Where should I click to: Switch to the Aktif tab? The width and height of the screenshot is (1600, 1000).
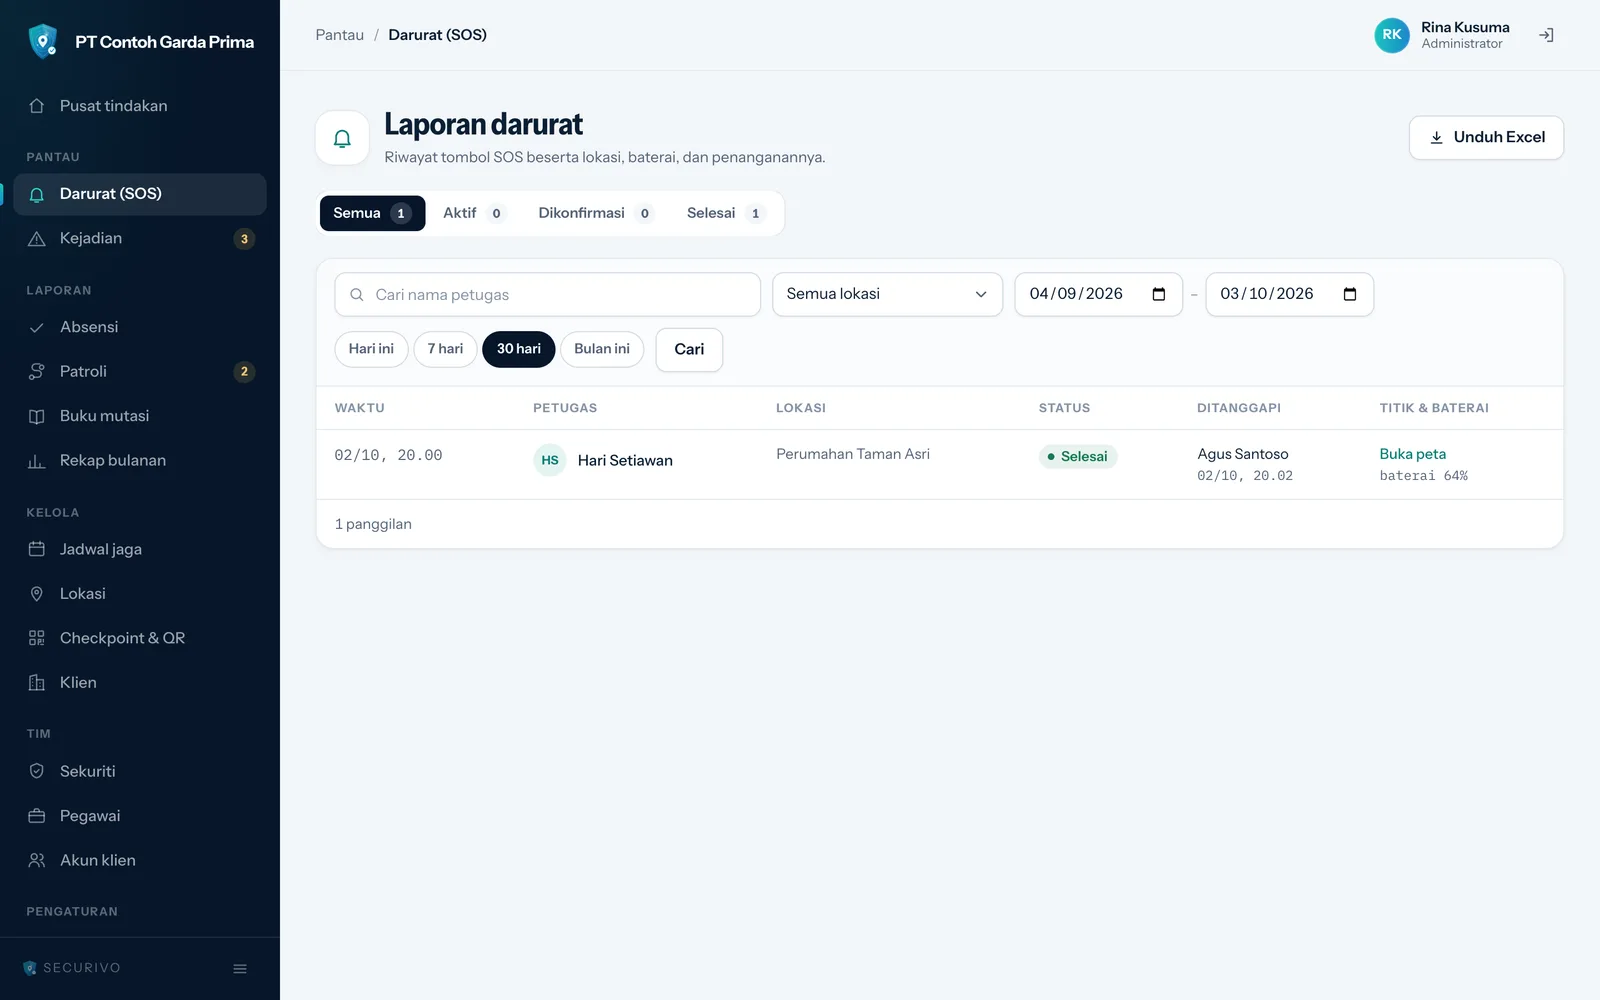pyautogui.click(x=474, y=213)
